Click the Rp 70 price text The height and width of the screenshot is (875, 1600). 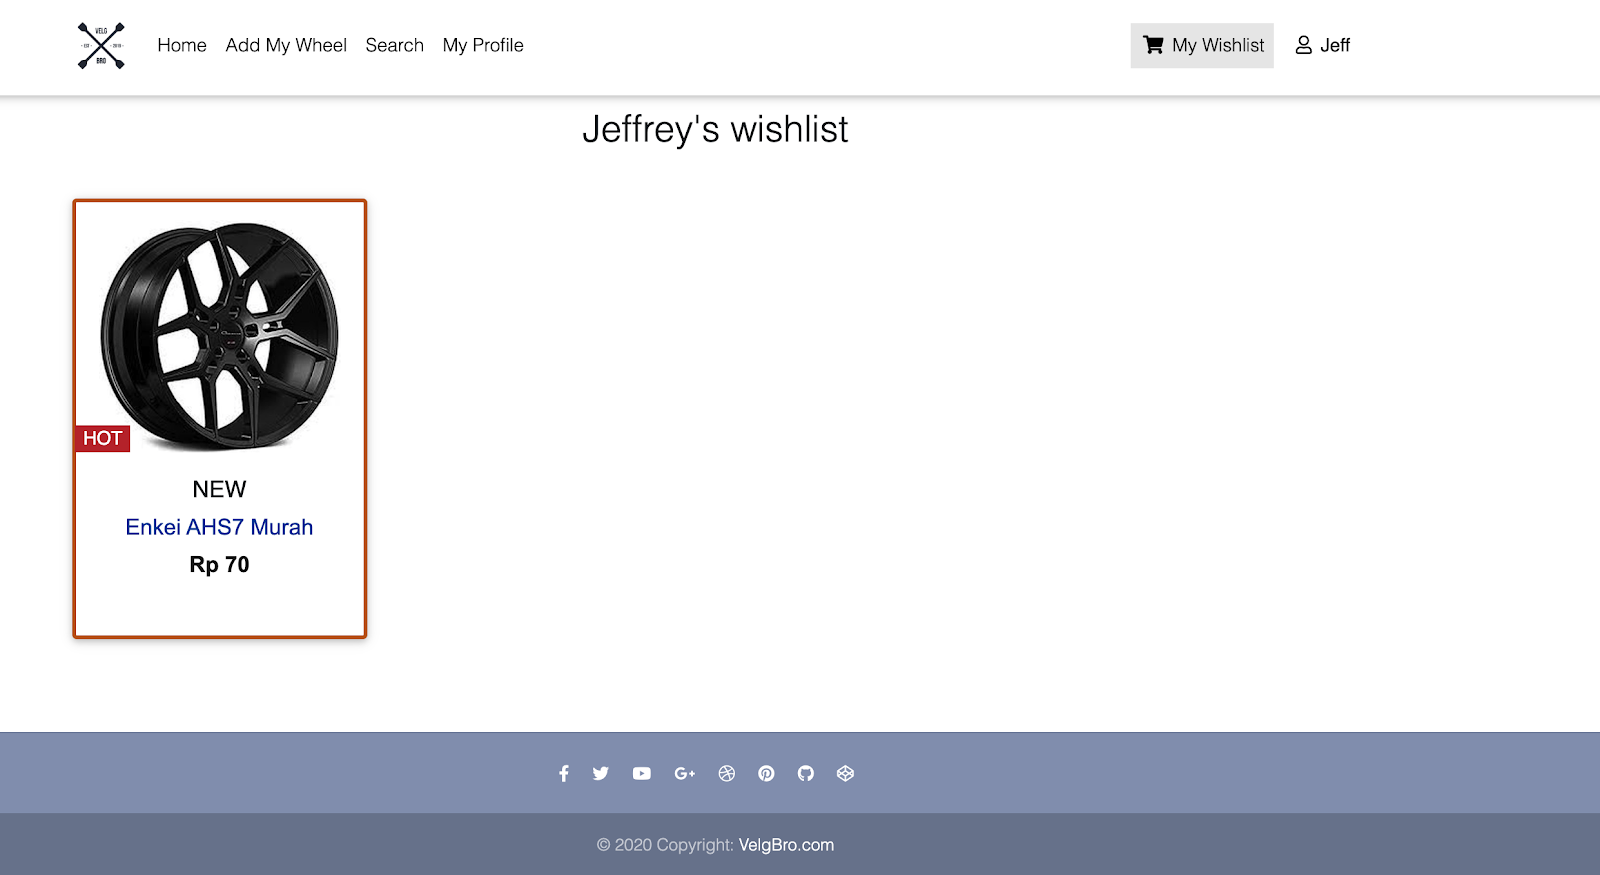pos(219,565)
